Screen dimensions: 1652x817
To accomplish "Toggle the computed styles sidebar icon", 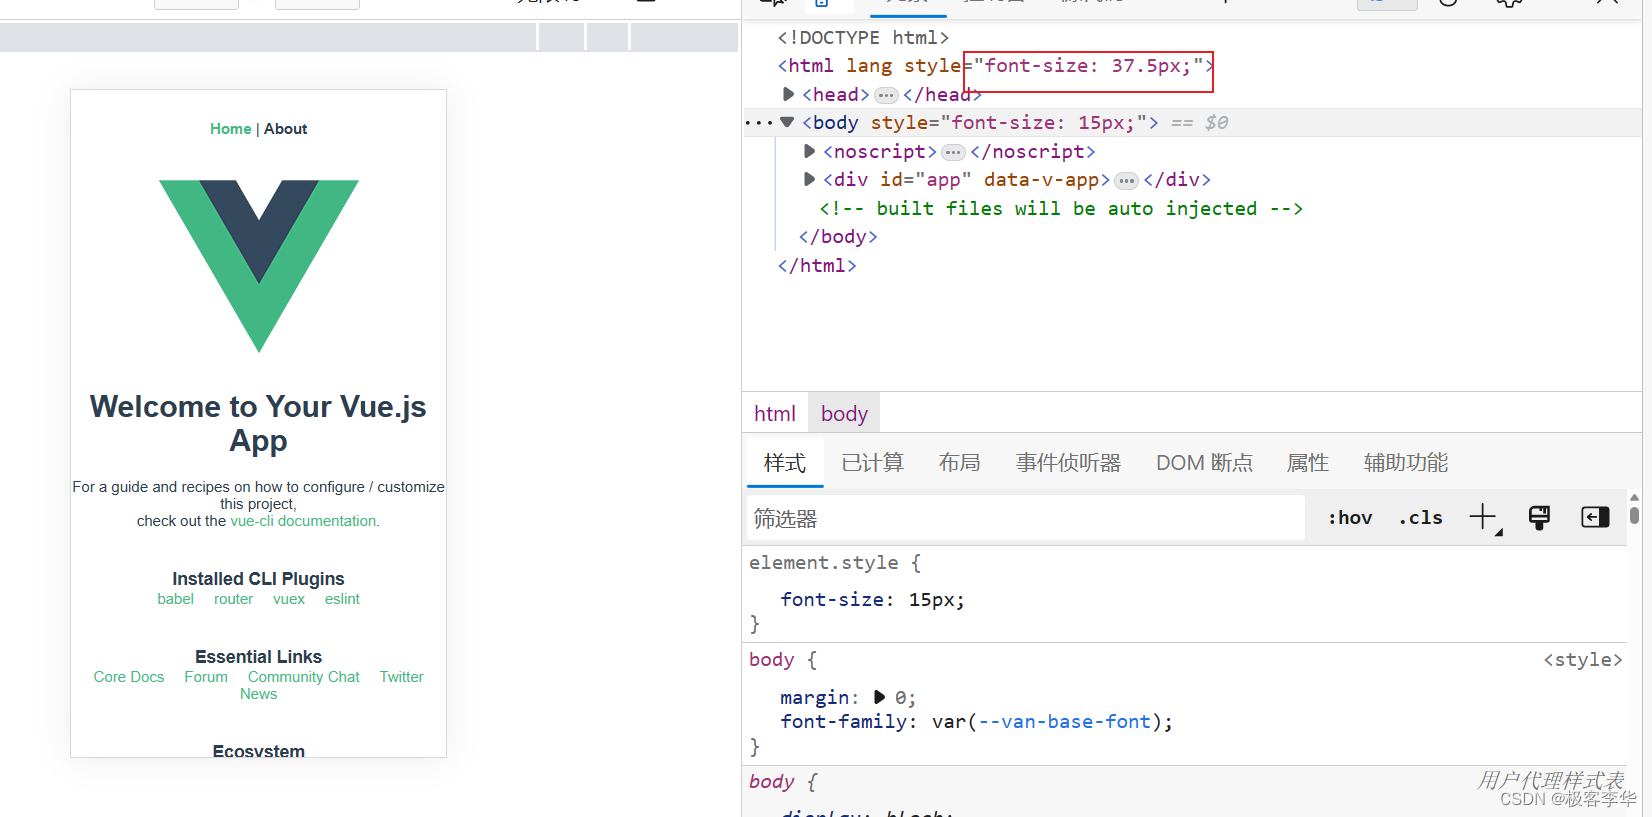I will coord(1595,517).
